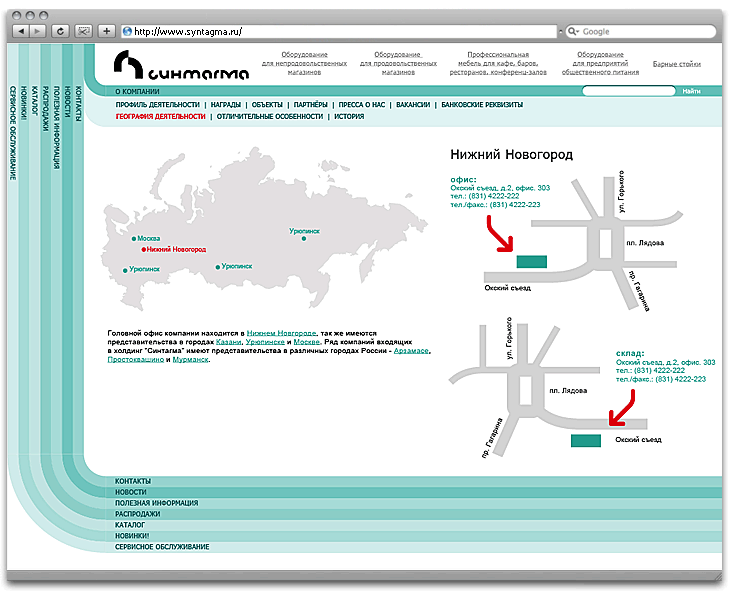The image size is (730, 595).
Task: Click the site search input box
Action: (x=629, y=91)
